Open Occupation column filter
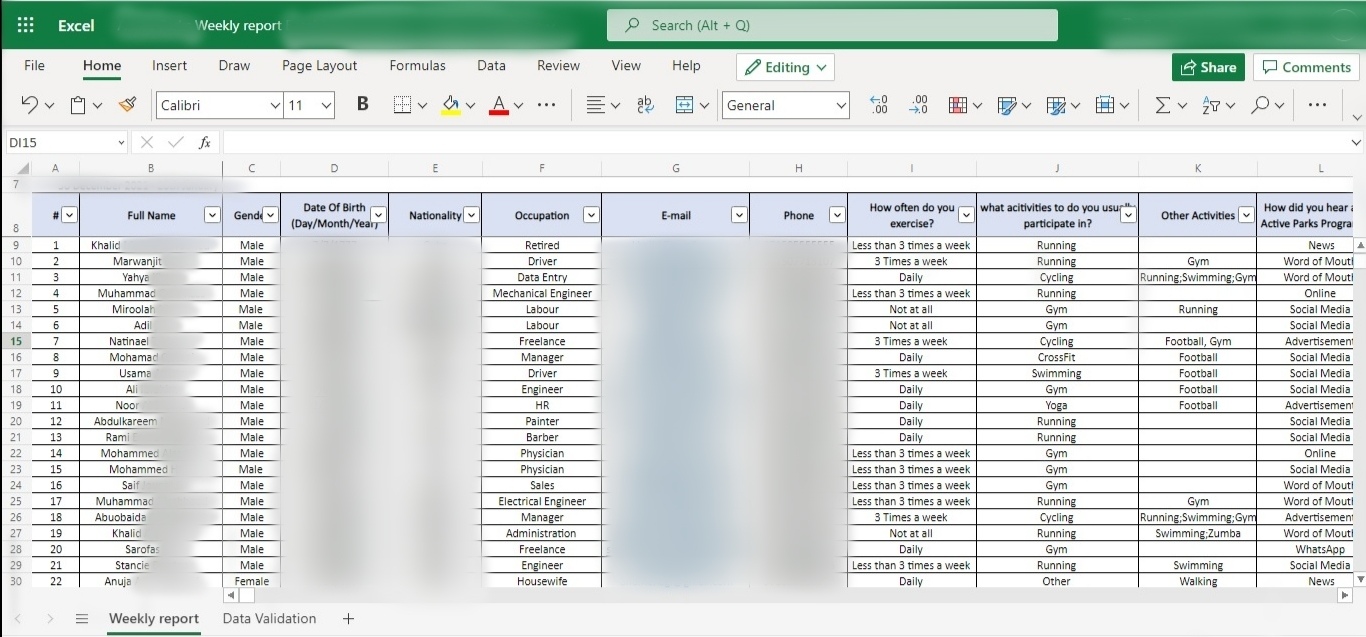1366x637 pixels. coord(591,215)
